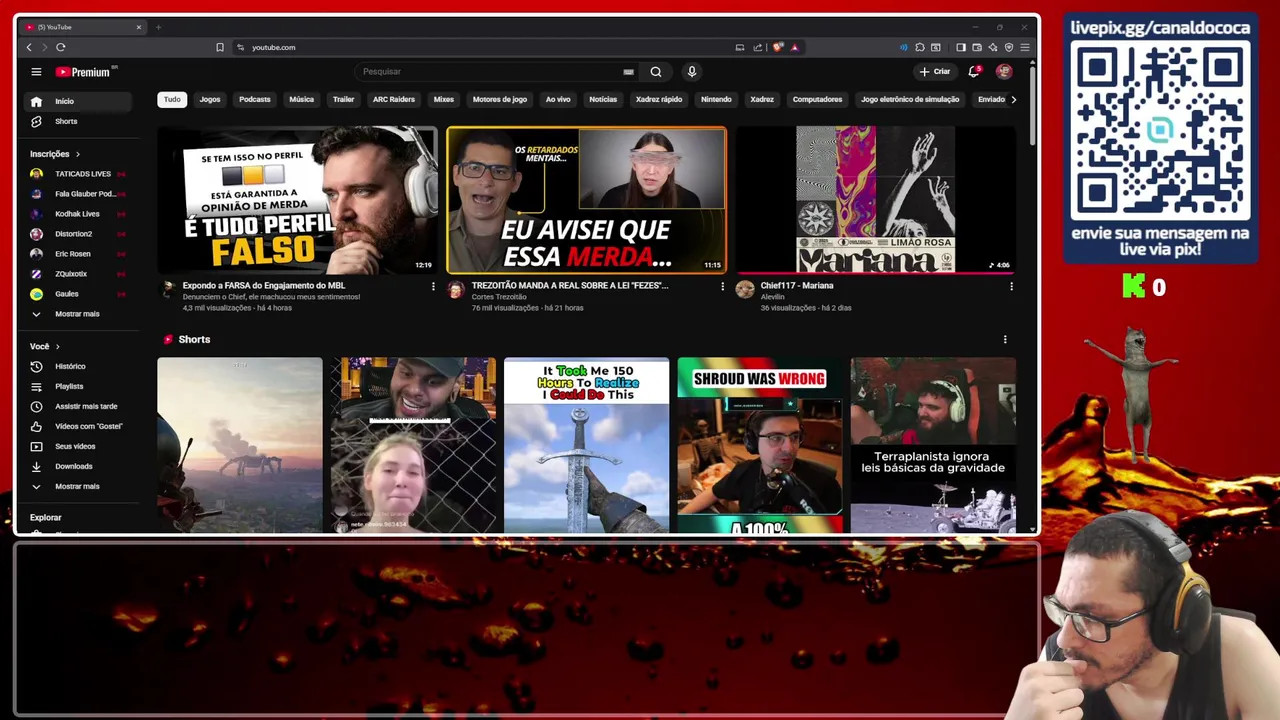This screenshot has width=1280, height=720.
Task: Expand the Inscrições section chevron
Action: coord(77,154)
